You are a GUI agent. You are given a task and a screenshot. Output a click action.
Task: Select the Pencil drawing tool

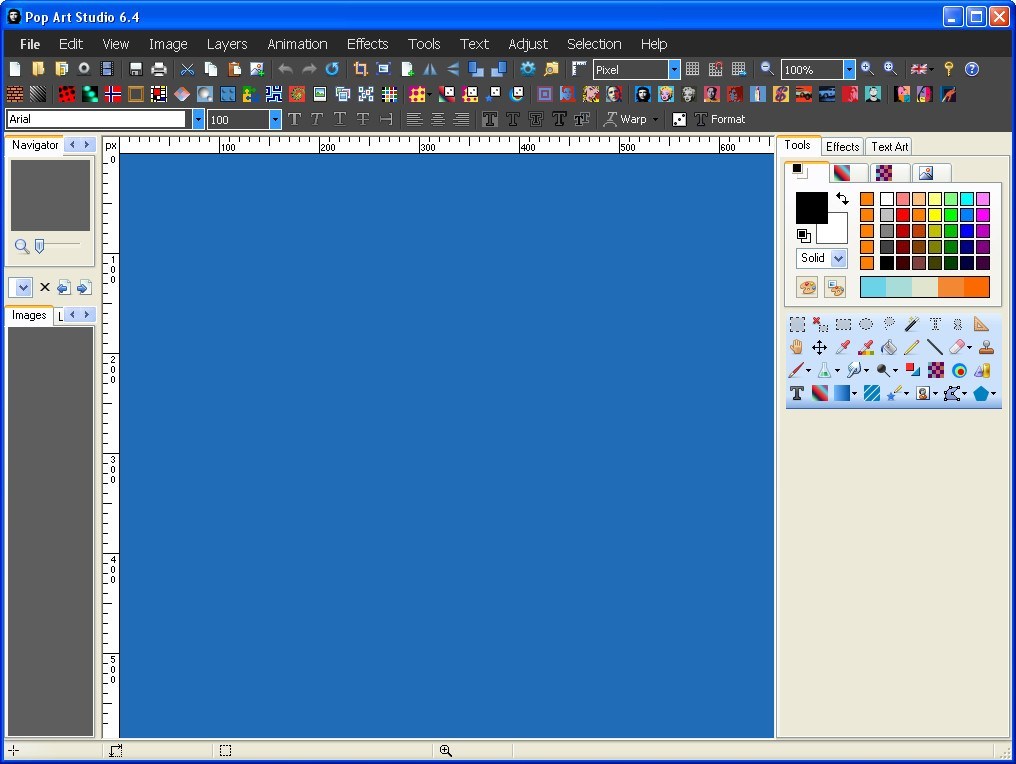click(x=911, y=347)
